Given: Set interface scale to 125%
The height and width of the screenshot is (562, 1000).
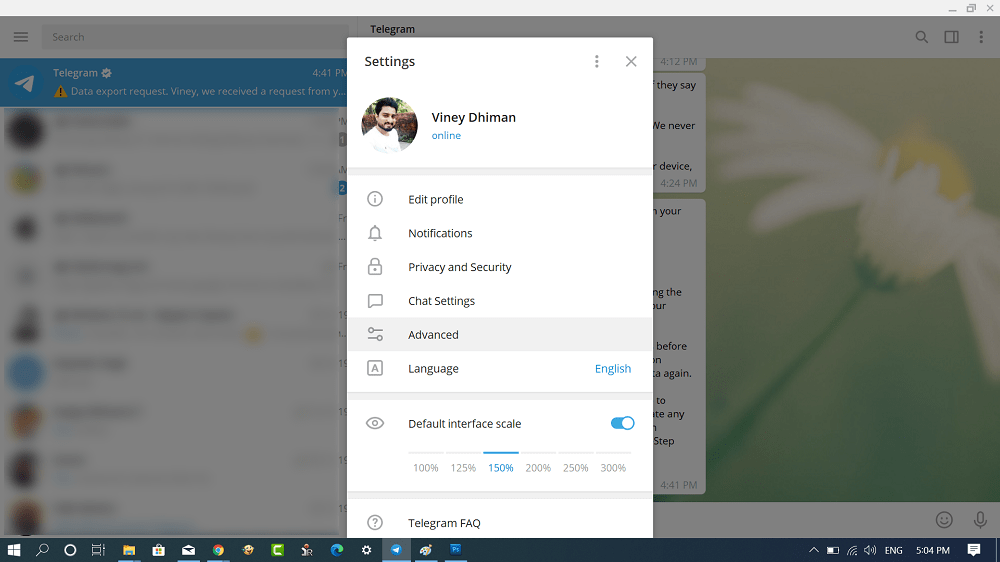Looking at the screenshot, I should (463, 468).
